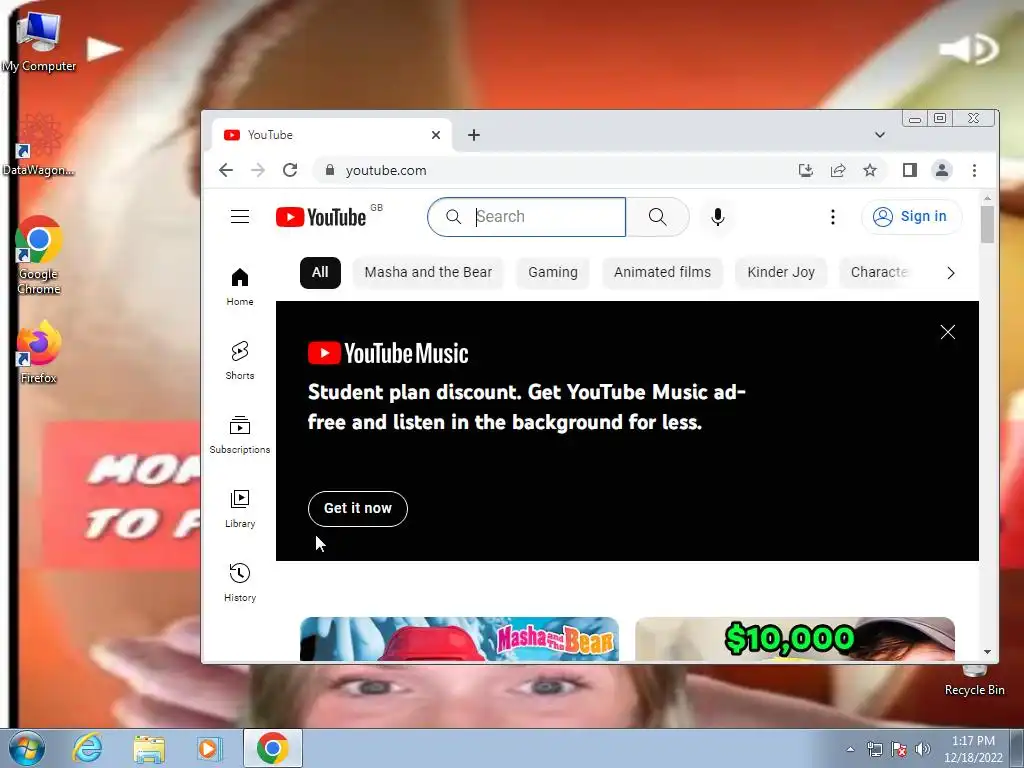This screenshot has height=768, width=1024.
Task: Select the All filter chip
Action: [320, 273]
